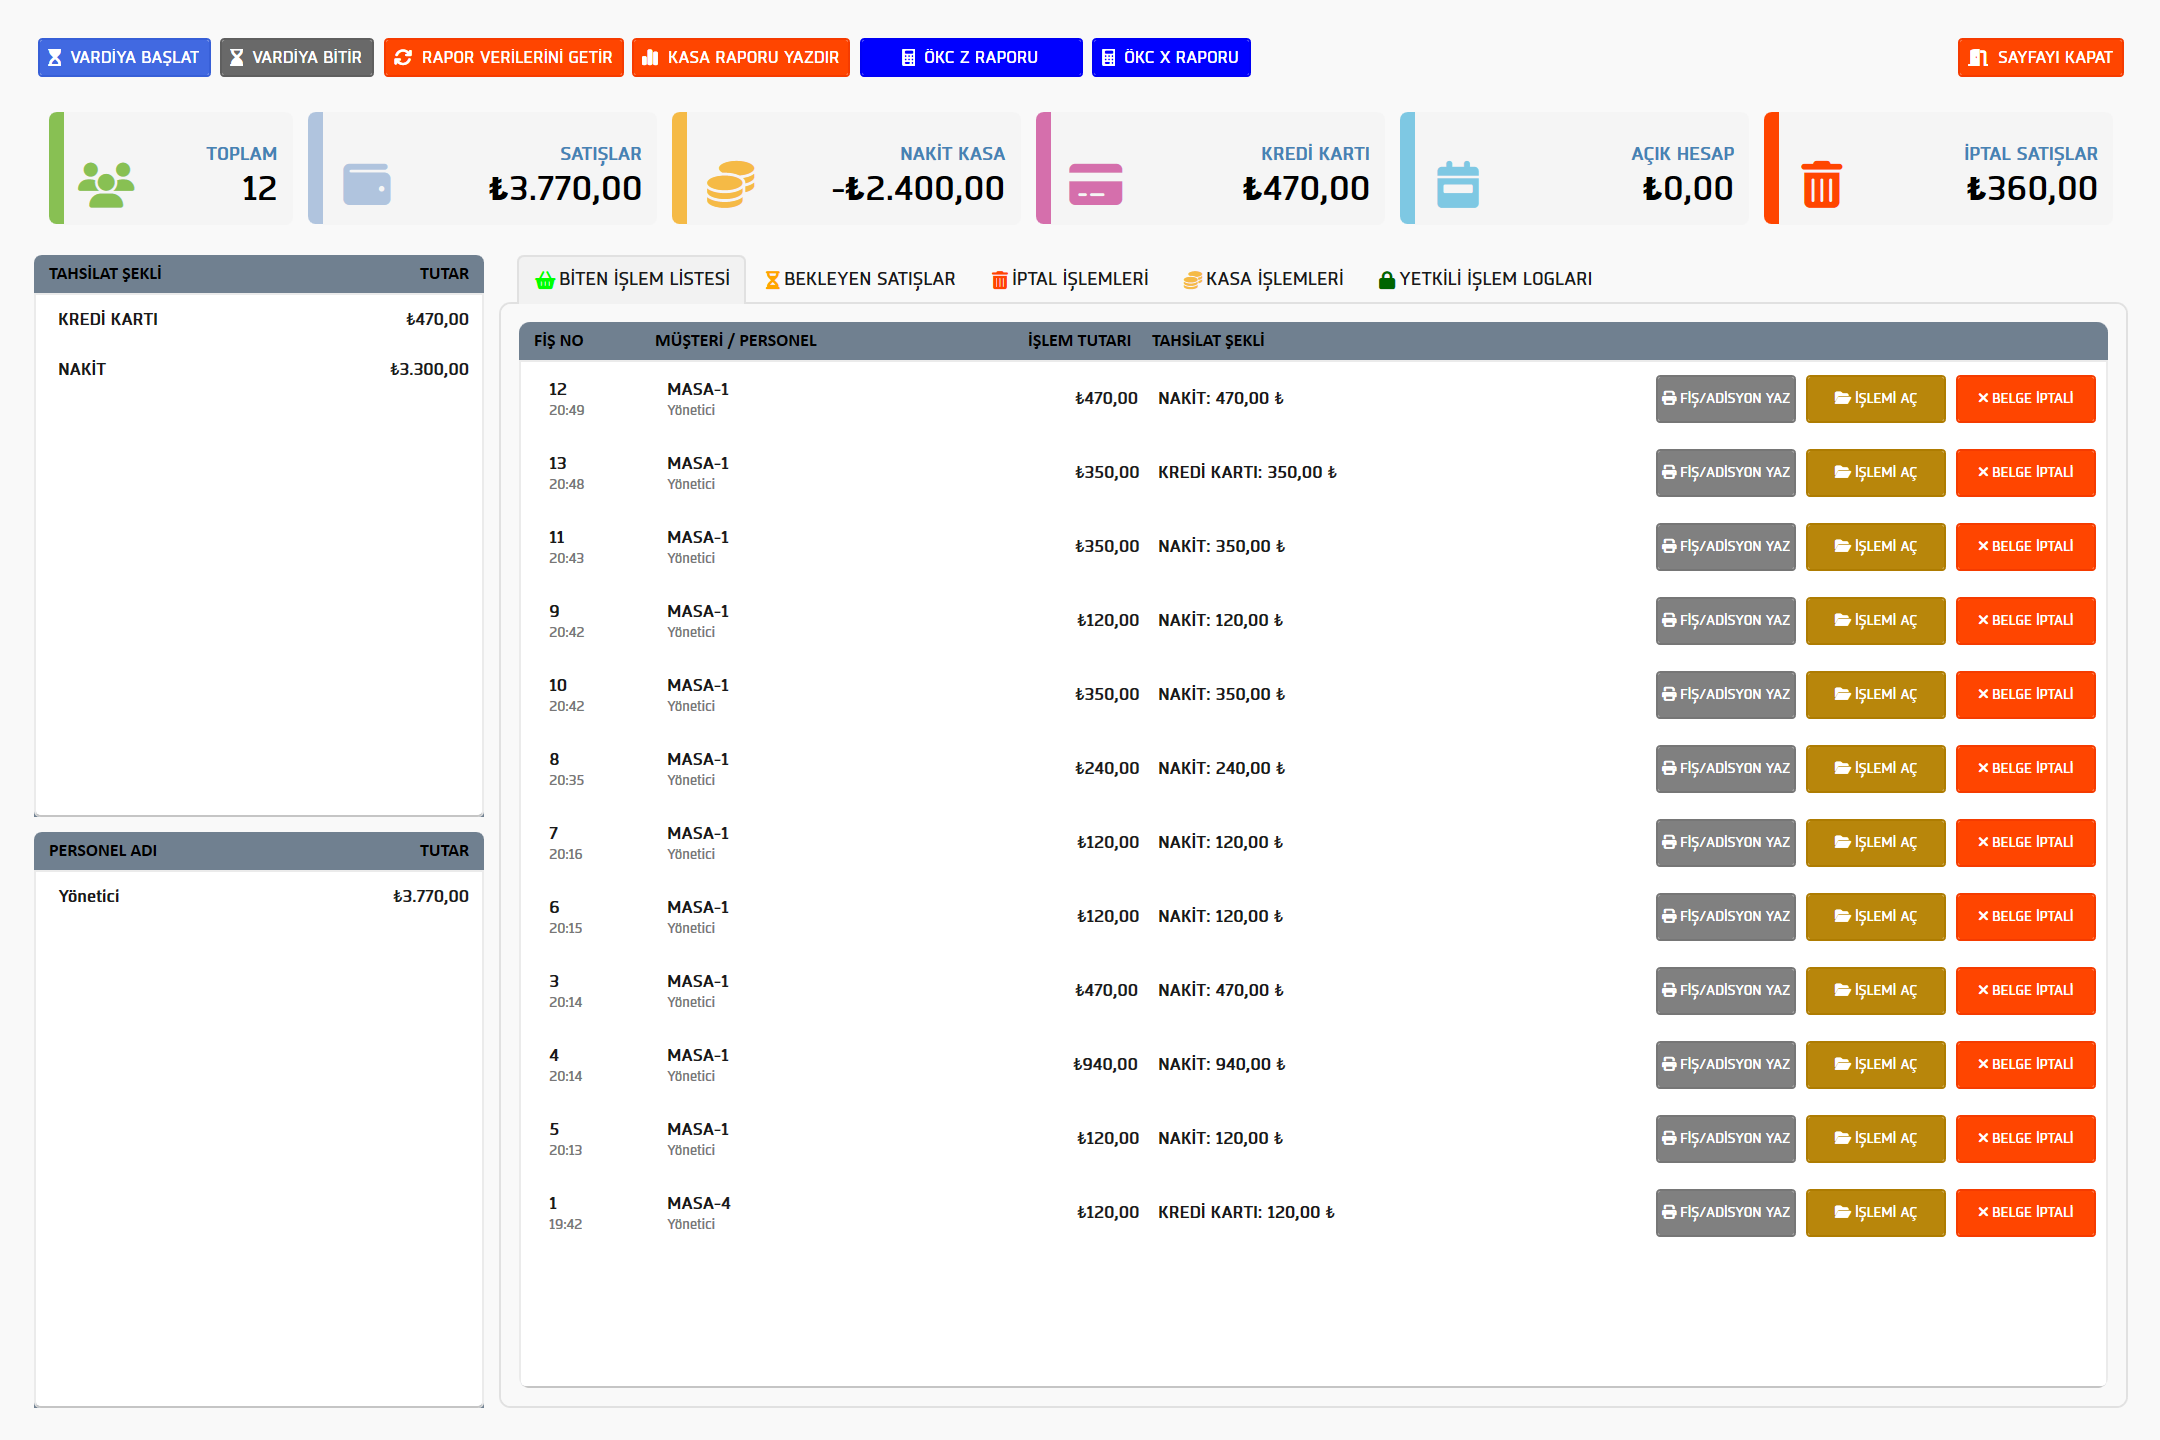Click the calendar icon in the Açık Hesap card
2160x1440 pixels.
point(1458,185)
